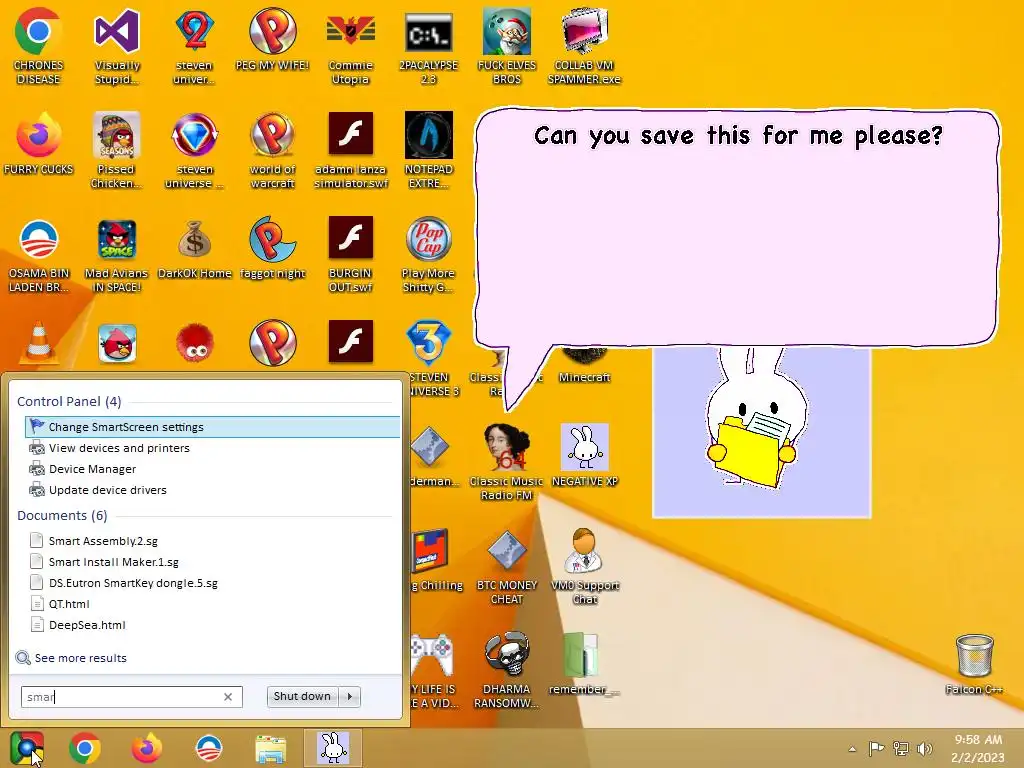
Task: Show hidden tray icons arrow
Action: pyautogui.click(x=852, y=749)
